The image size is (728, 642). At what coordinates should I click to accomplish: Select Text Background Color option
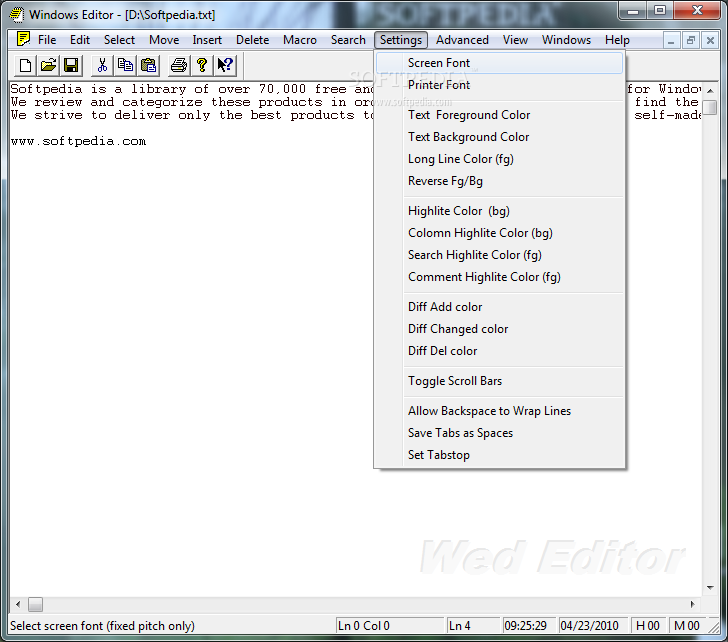point(499,137)
